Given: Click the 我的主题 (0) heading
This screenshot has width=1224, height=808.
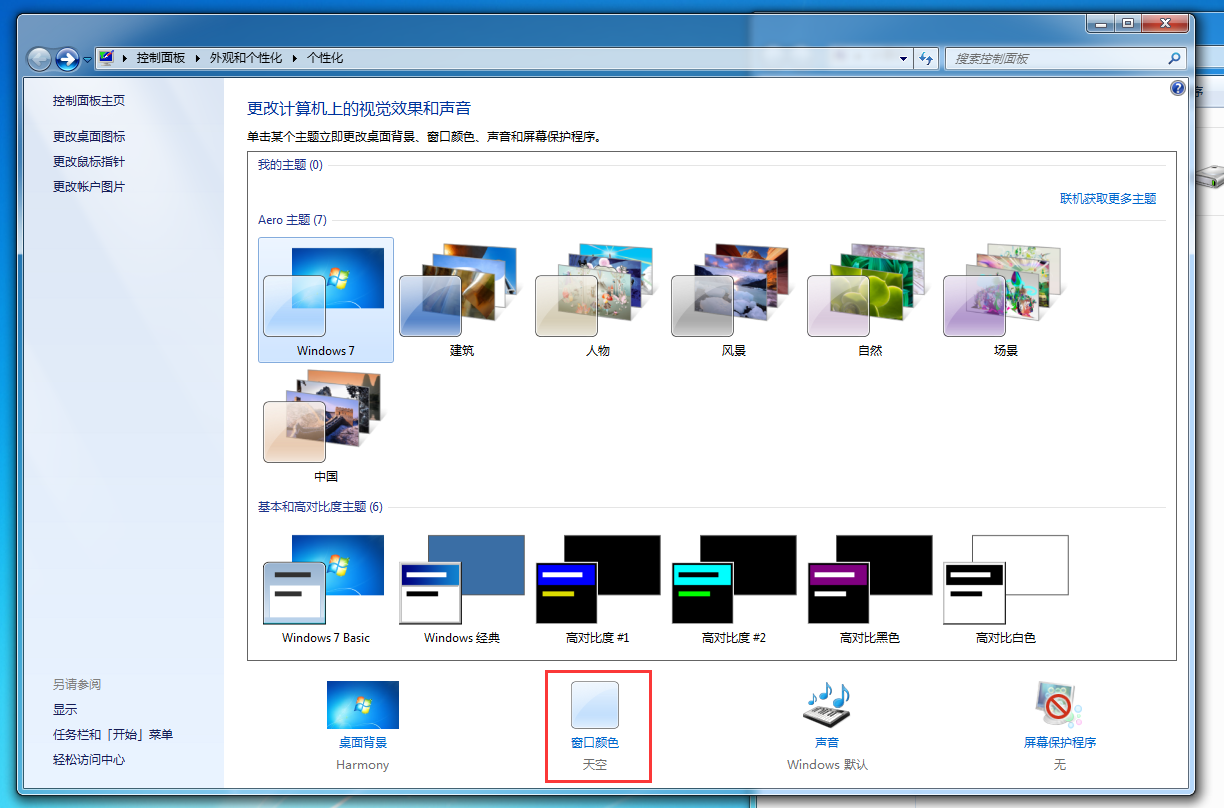Looking at the screenshot, I should [290, 165].
